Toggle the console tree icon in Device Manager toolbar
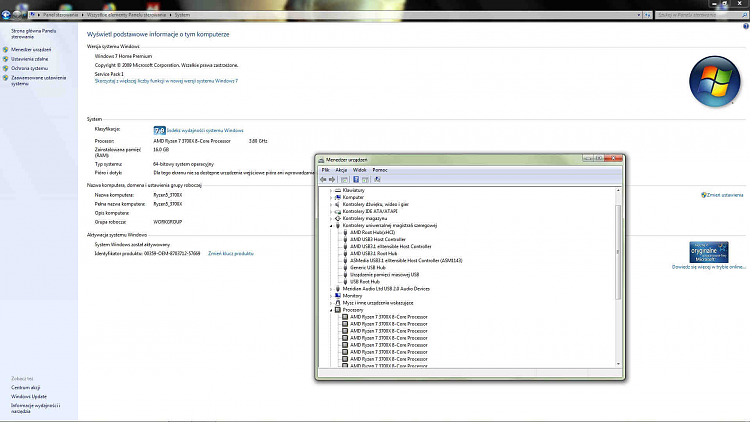Image resolution: width=750 pixels, height=422 pixels. [344, 179]
